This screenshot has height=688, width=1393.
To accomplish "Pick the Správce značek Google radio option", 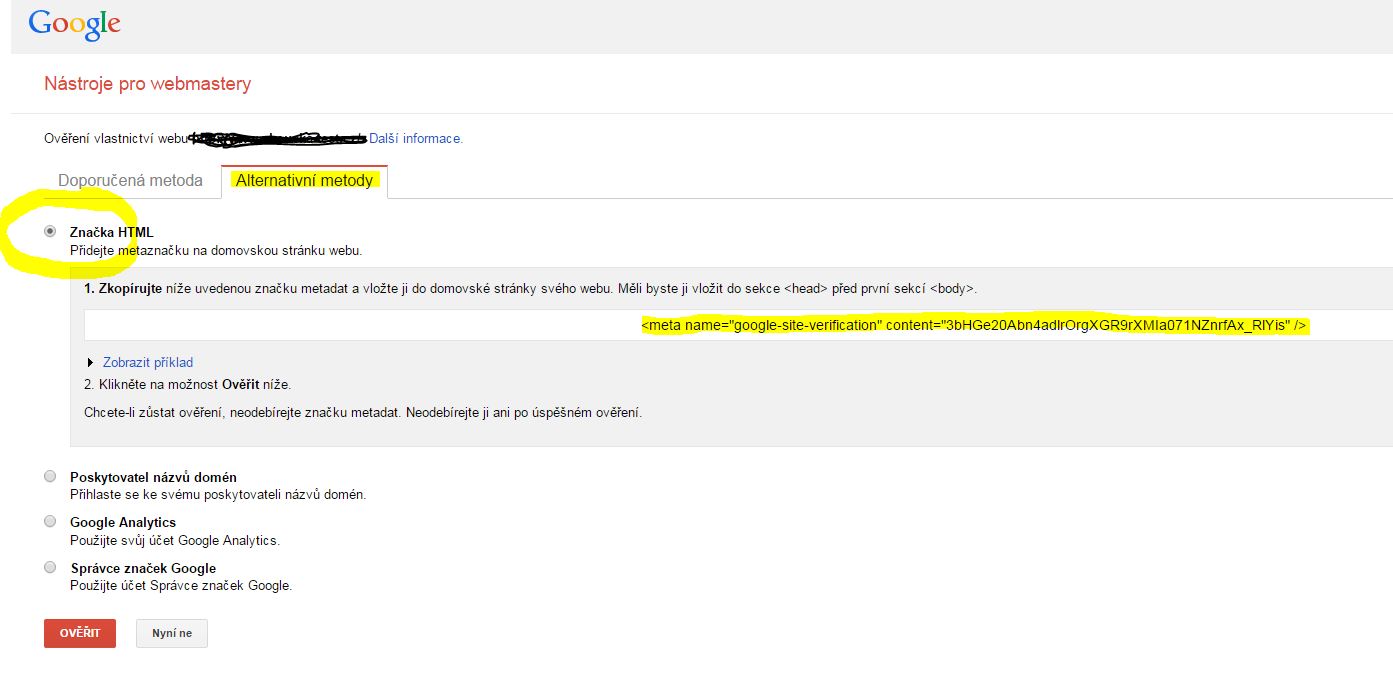I will point(50,567).
